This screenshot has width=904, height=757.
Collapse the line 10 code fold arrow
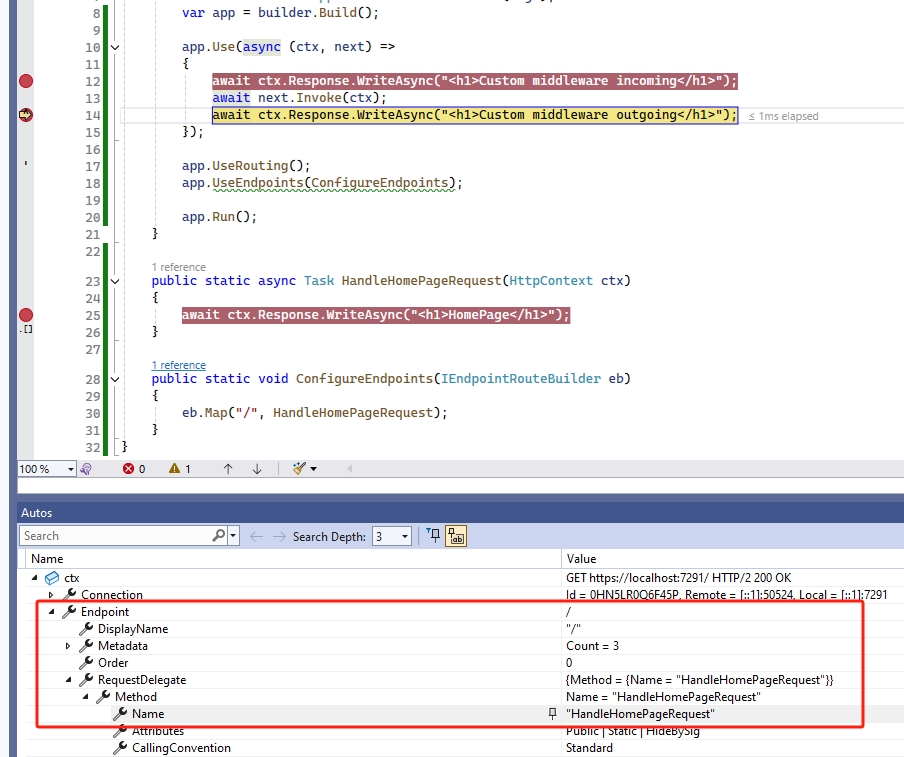[116, 48]
